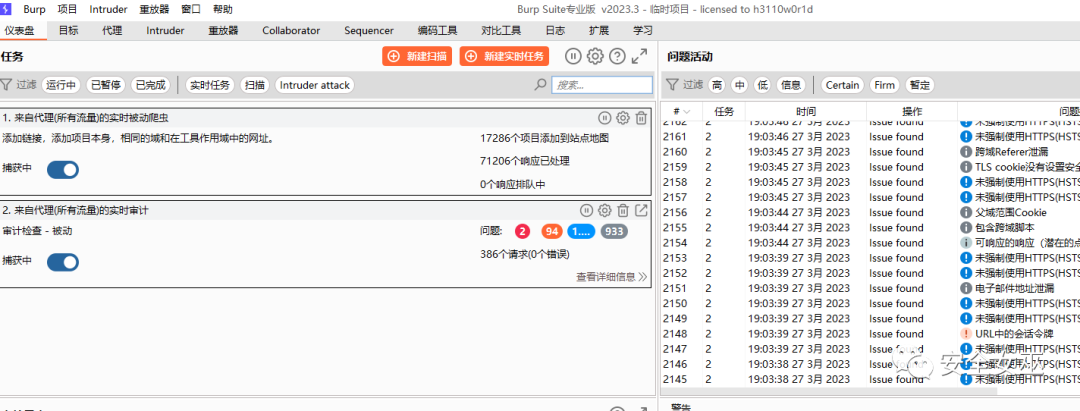Pause task 2 live audit
Screen dimensions: 1080x411
[x=586, y=211]
